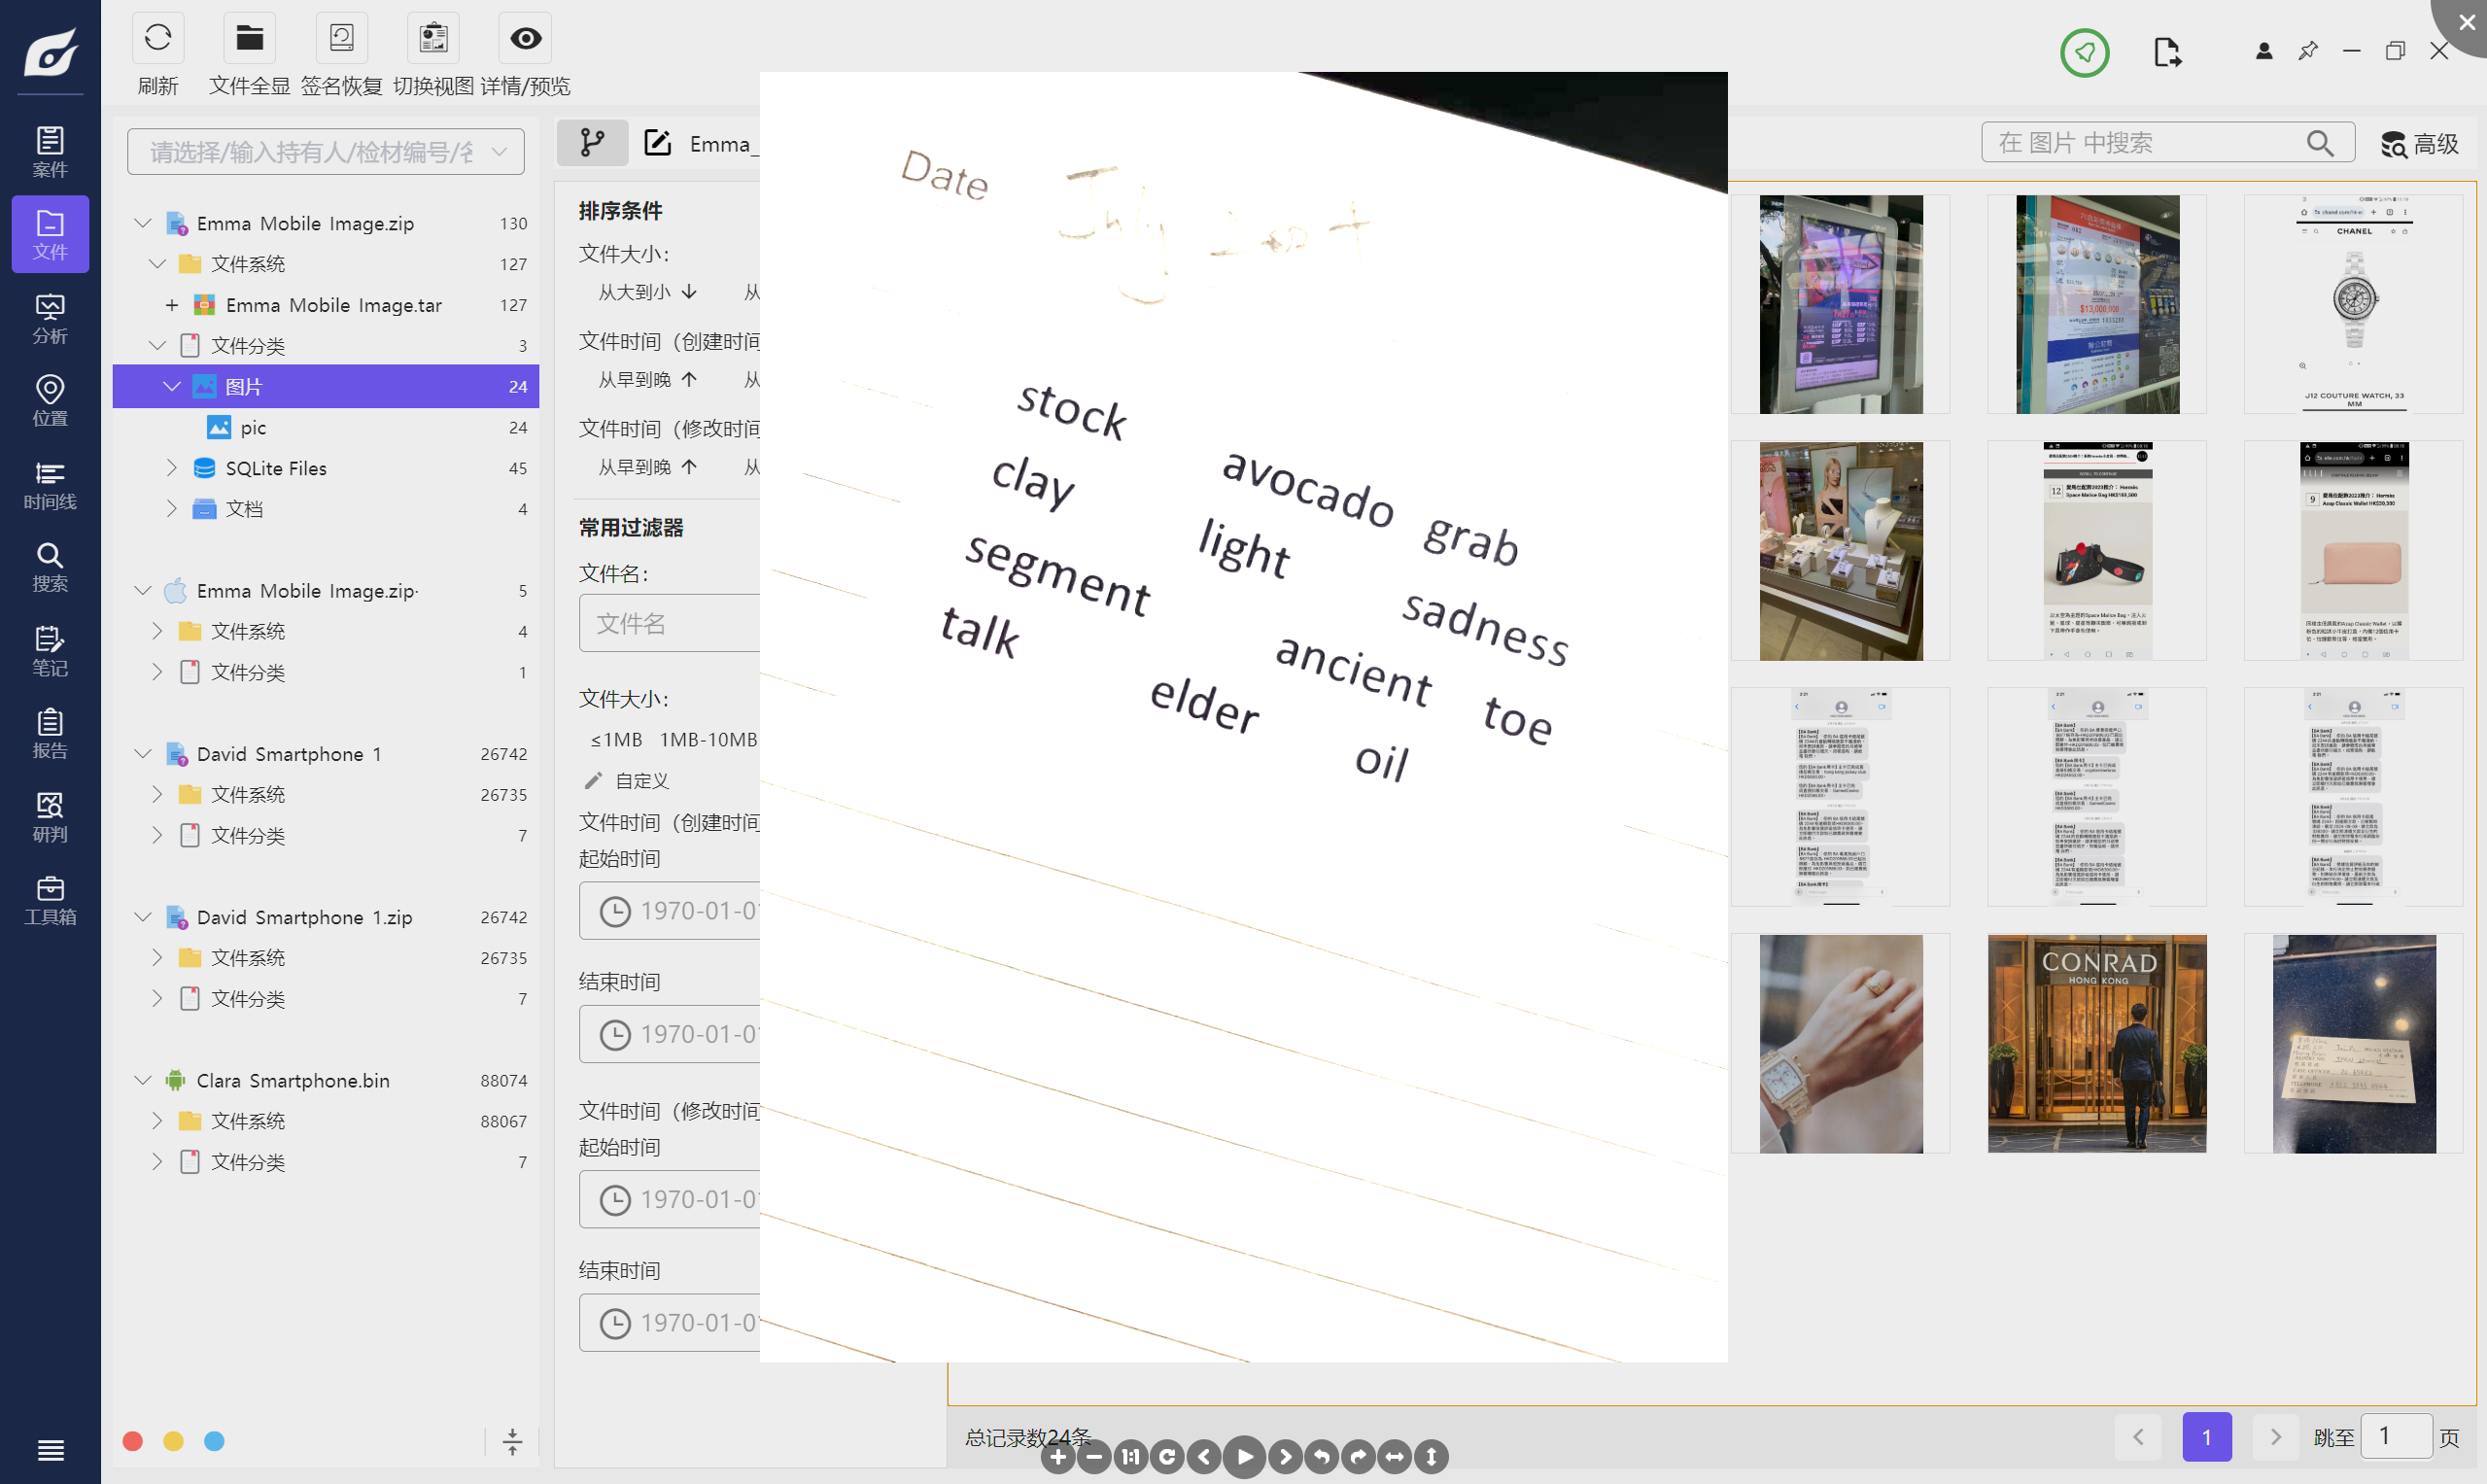Rotate image left with undo-arrow button
2487x1484 pixels.
point(1321,1457)
